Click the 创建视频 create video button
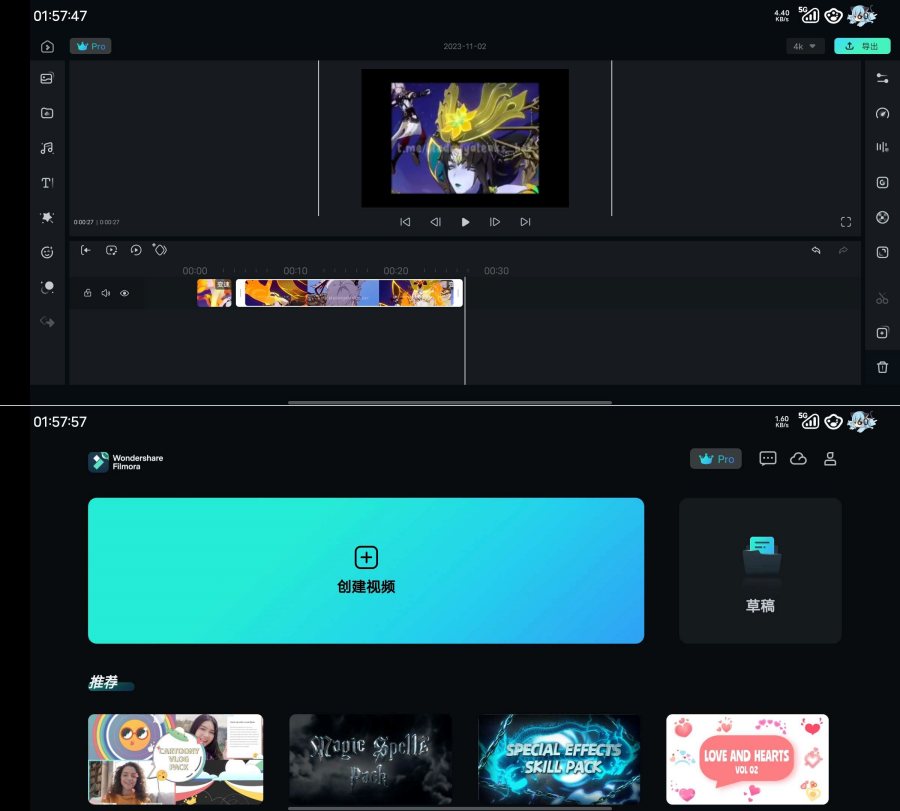This screenshot has height=811, width=900. pyautogui.click(x=366, y=571)
